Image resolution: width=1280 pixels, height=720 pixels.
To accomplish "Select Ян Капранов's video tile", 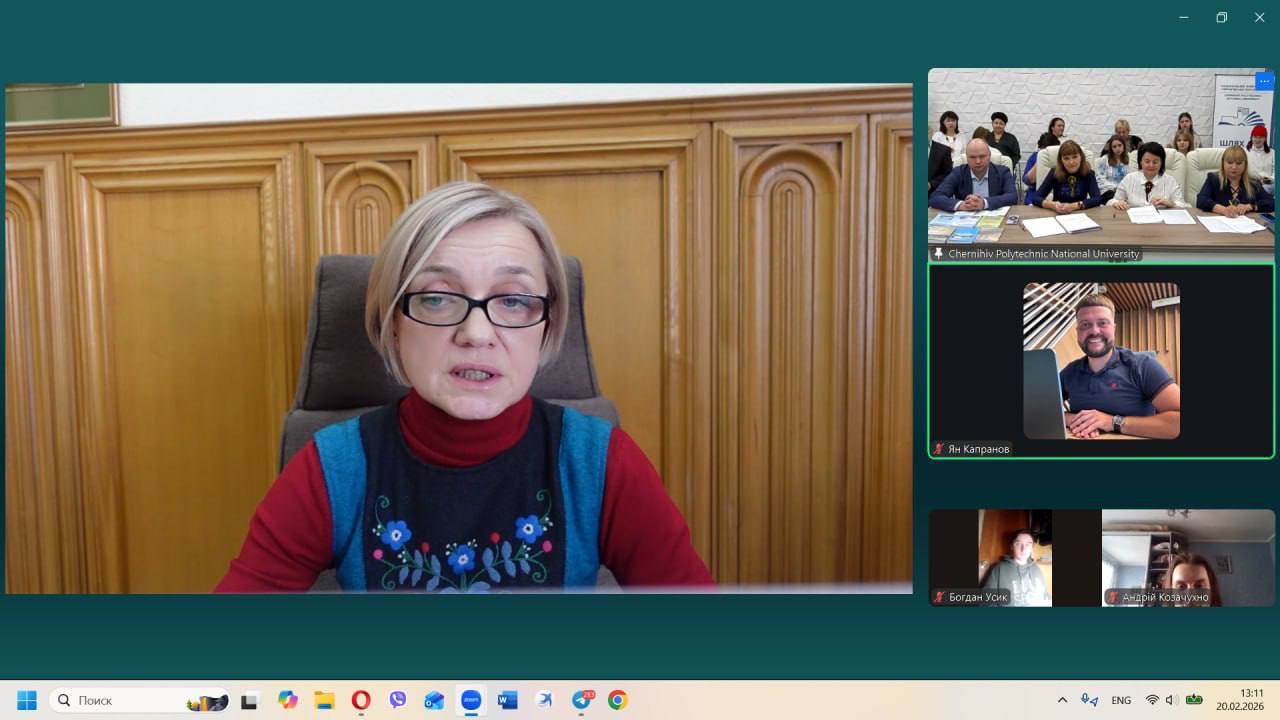I will tap(1101, 360).
